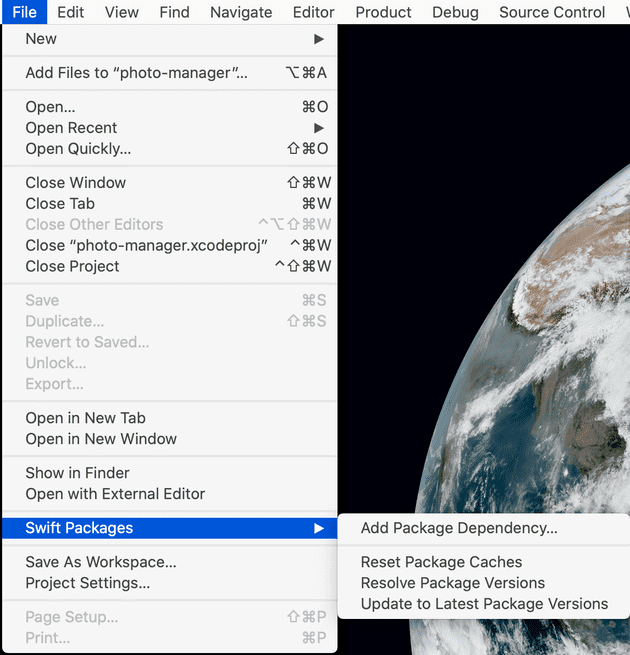
Task: Open the View menu
Action: [122, 12]
